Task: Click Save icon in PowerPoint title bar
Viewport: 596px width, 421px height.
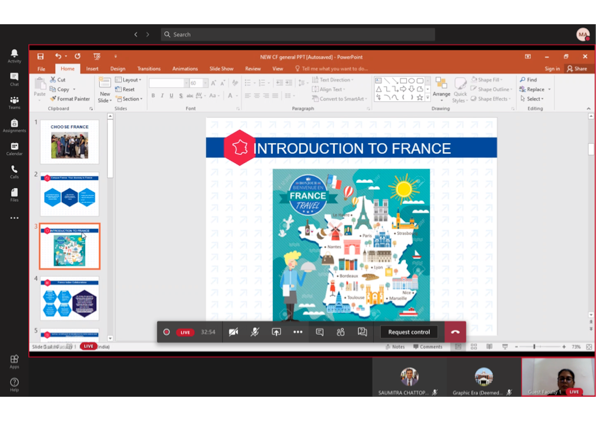Action: [x=40, y=57]
